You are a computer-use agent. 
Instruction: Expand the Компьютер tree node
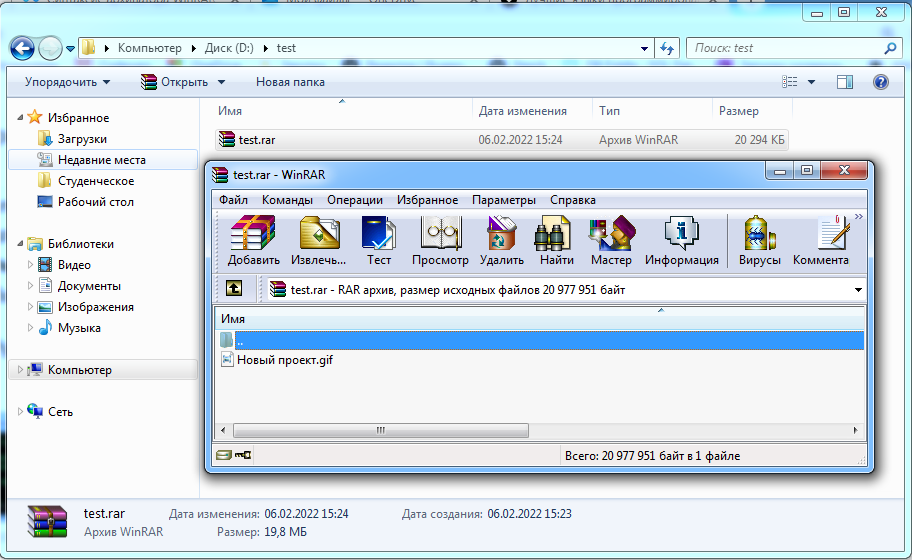coord(20,370)
